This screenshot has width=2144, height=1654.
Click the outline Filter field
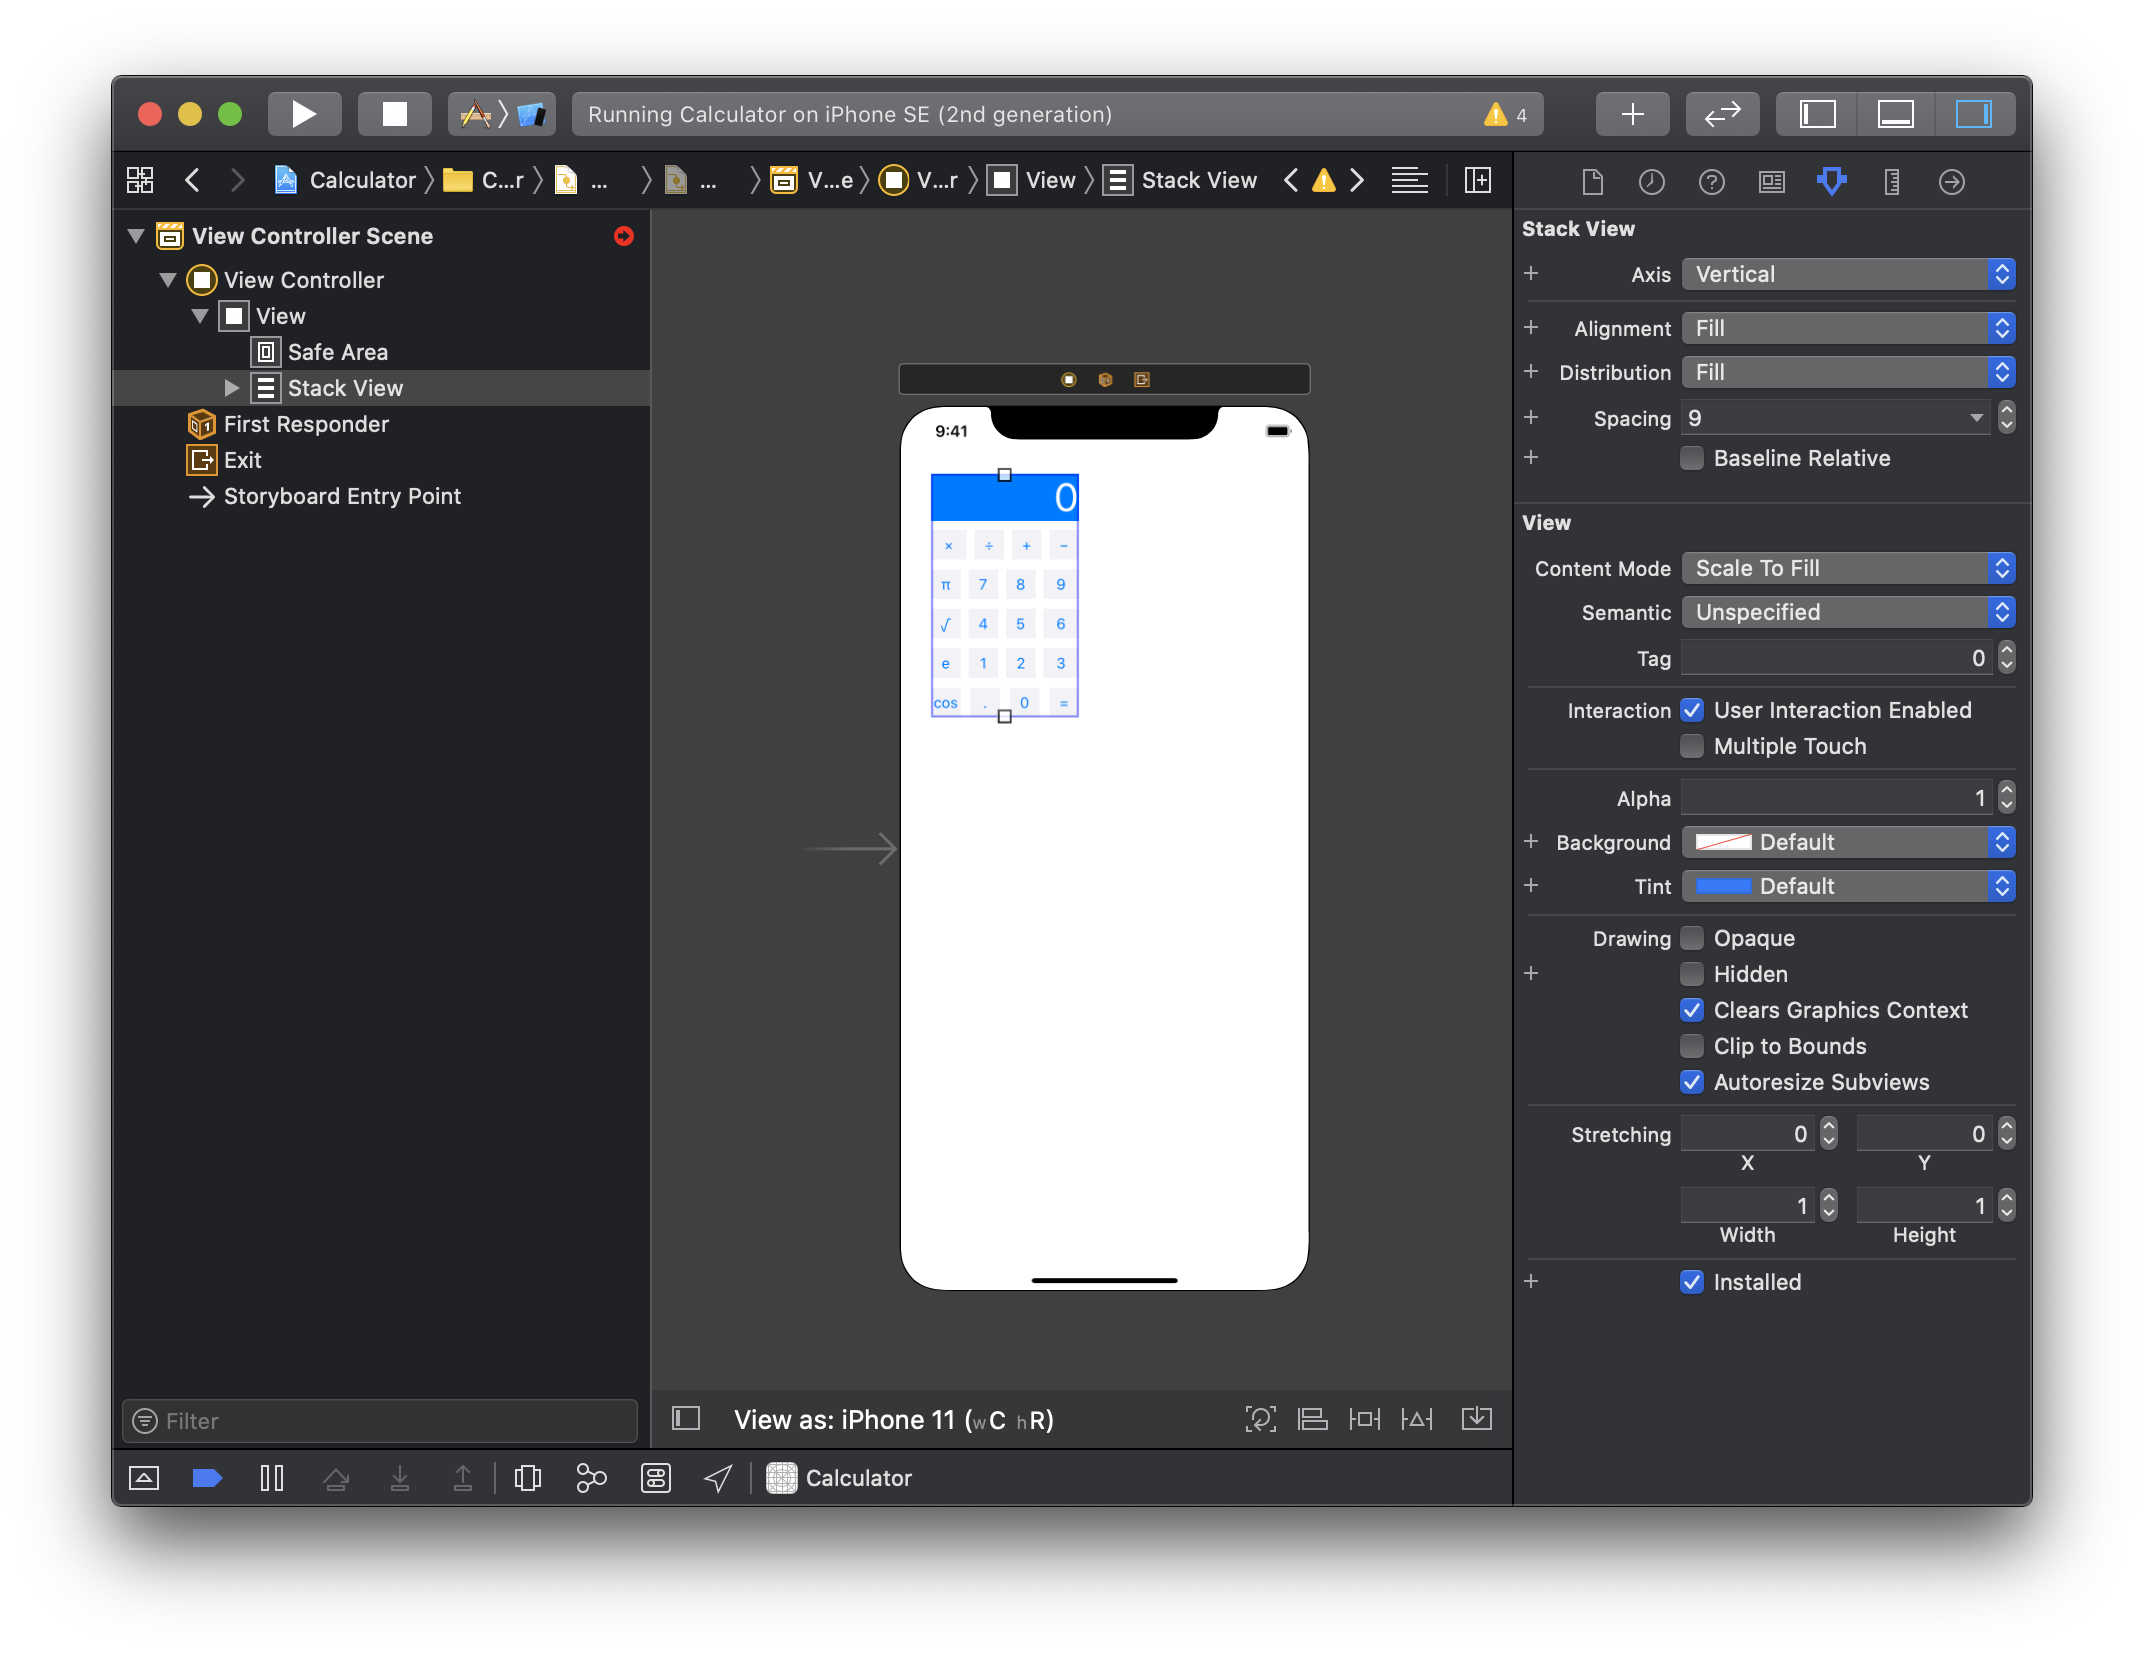click(x=380, y=1421)
